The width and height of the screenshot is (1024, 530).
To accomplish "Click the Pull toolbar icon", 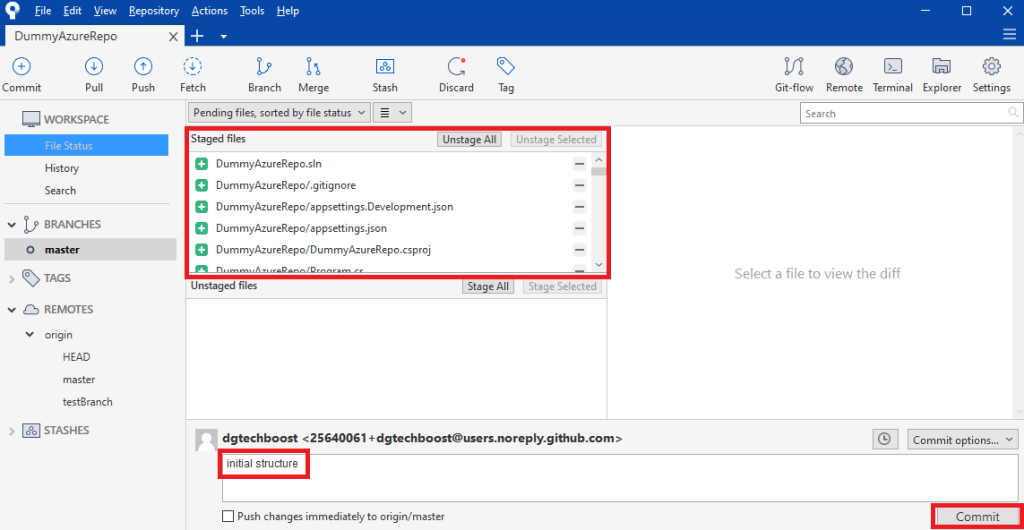I will pos(93,67).
